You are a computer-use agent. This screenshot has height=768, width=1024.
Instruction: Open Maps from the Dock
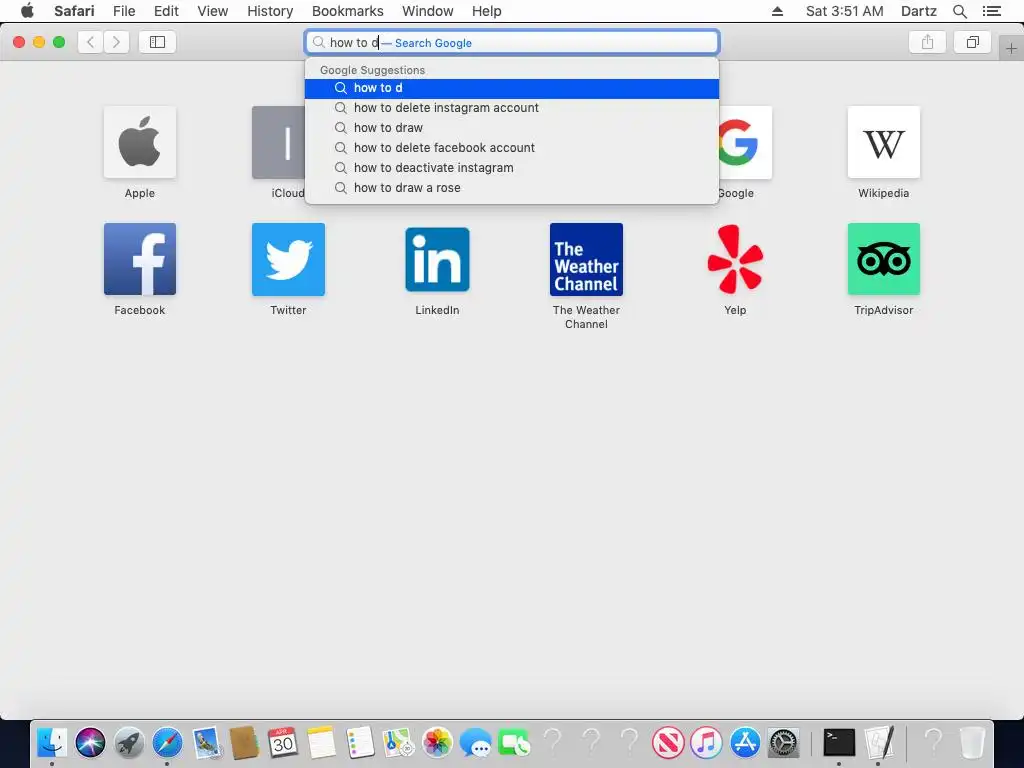[398, 743]
